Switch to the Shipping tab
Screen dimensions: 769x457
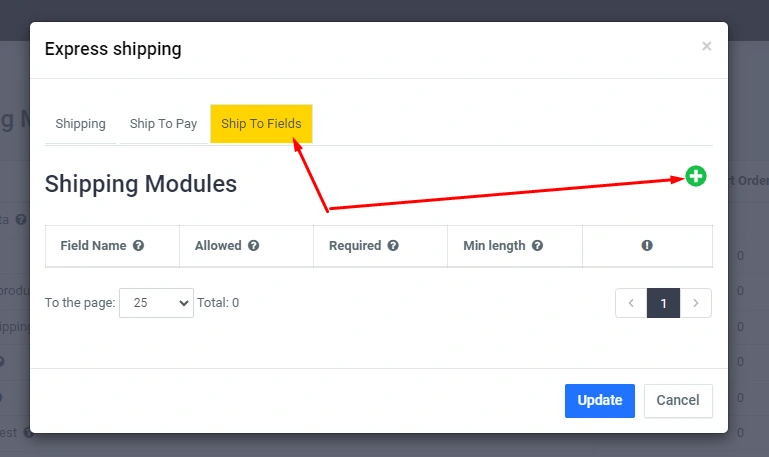tap(80, 124)
